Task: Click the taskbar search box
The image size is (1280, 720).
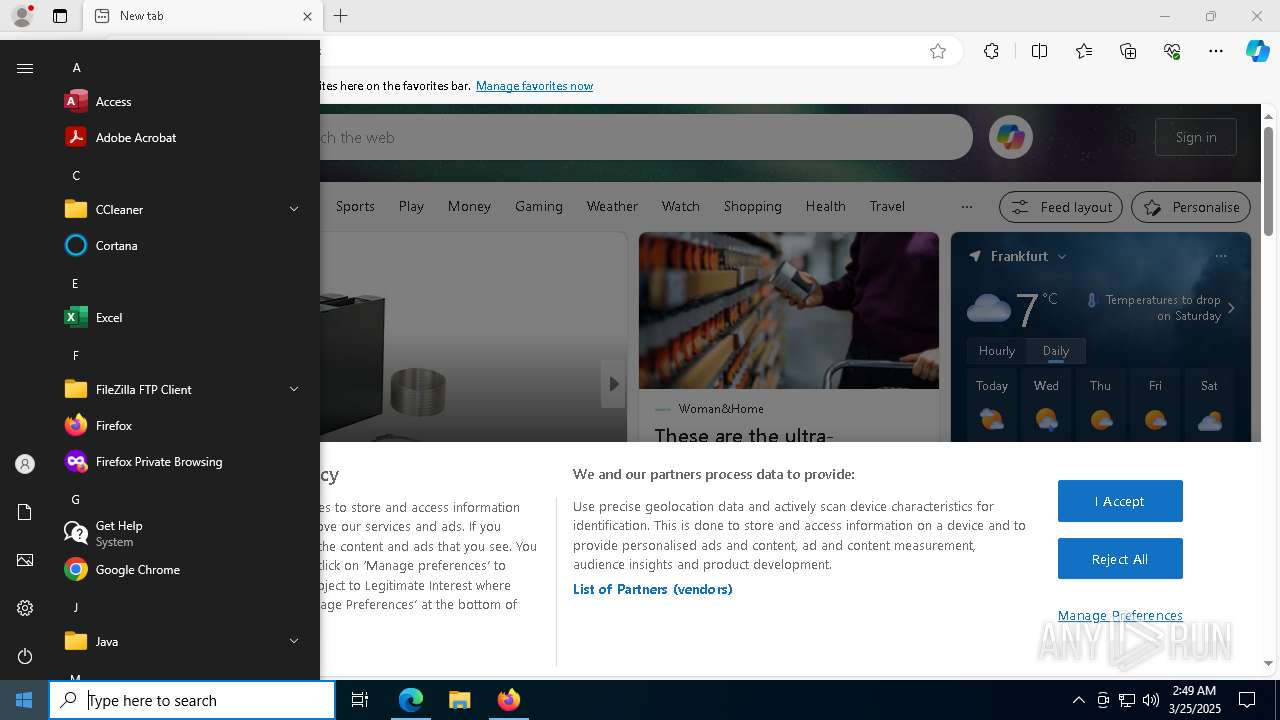Action: [x=192, y=700]
